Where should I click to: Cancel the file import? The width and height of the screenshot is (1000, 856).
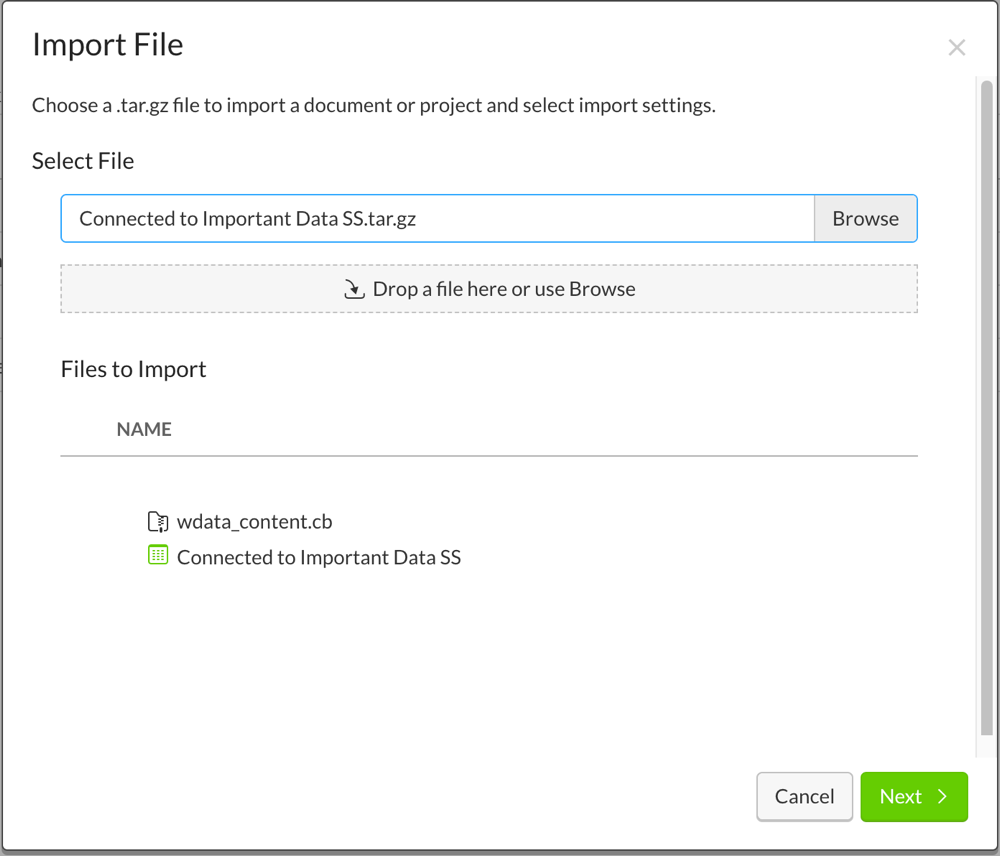tap(804, 796)
